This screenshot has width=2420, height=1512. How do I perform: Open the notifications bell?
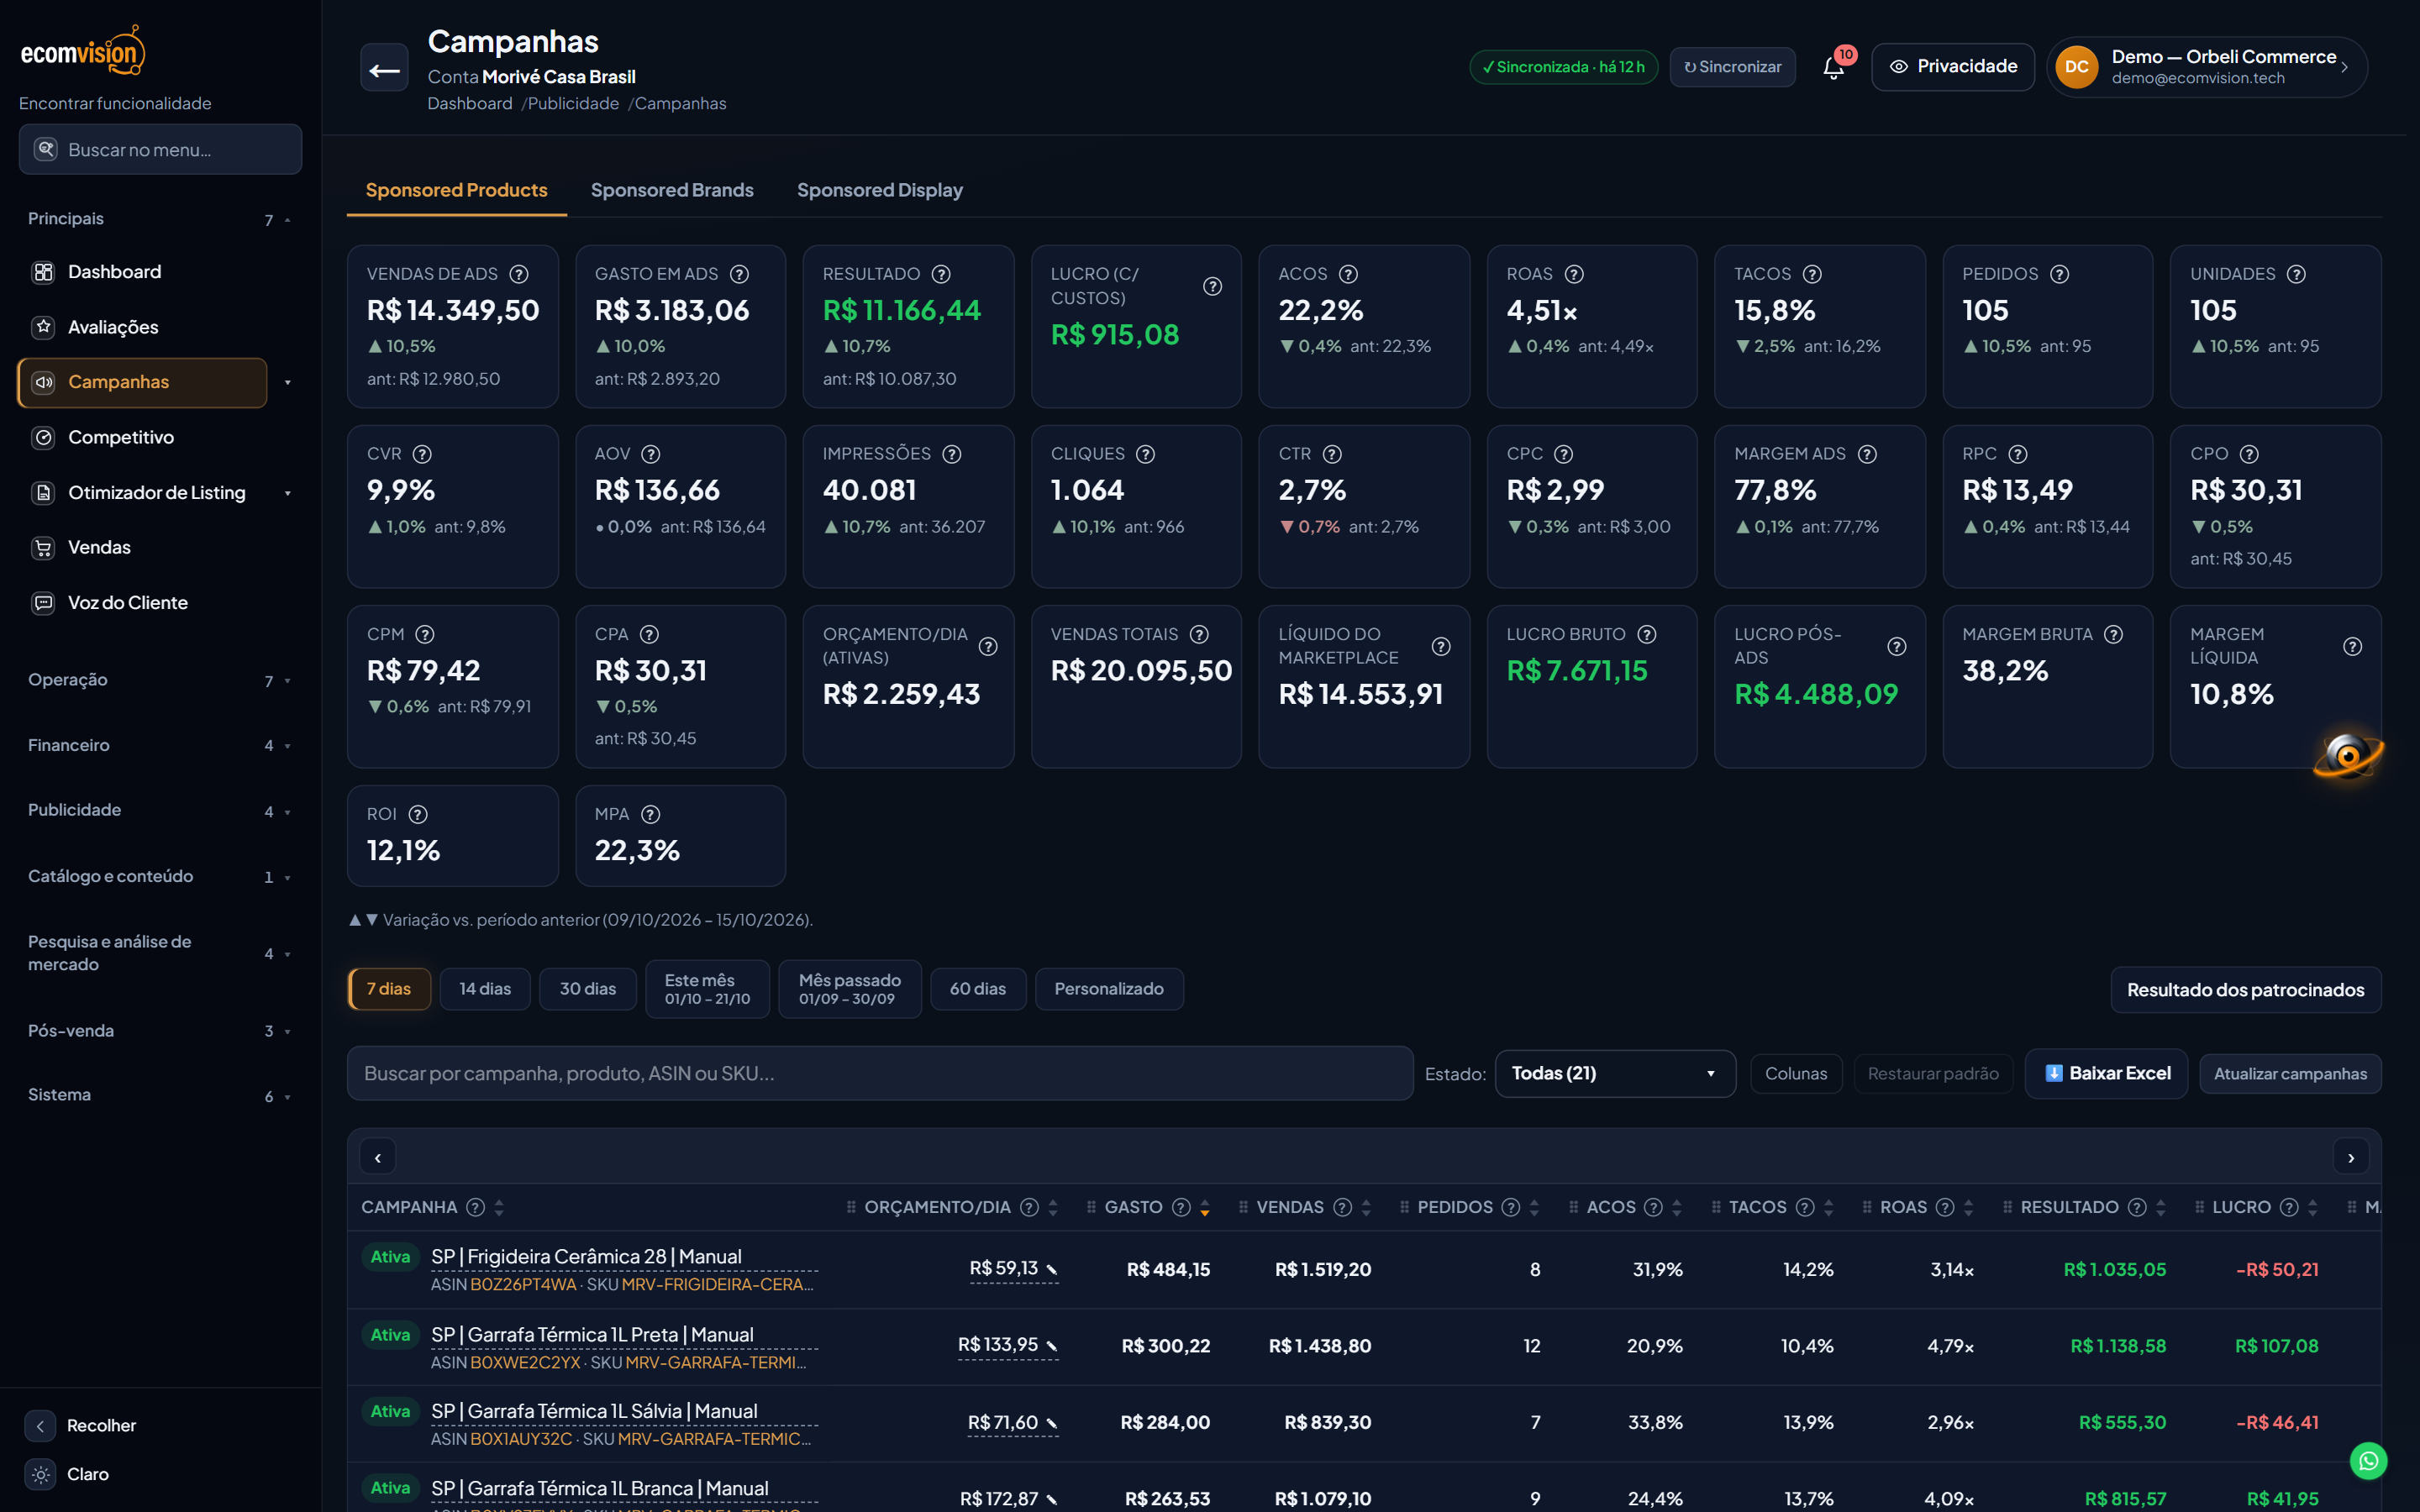tap(1833, 68)
